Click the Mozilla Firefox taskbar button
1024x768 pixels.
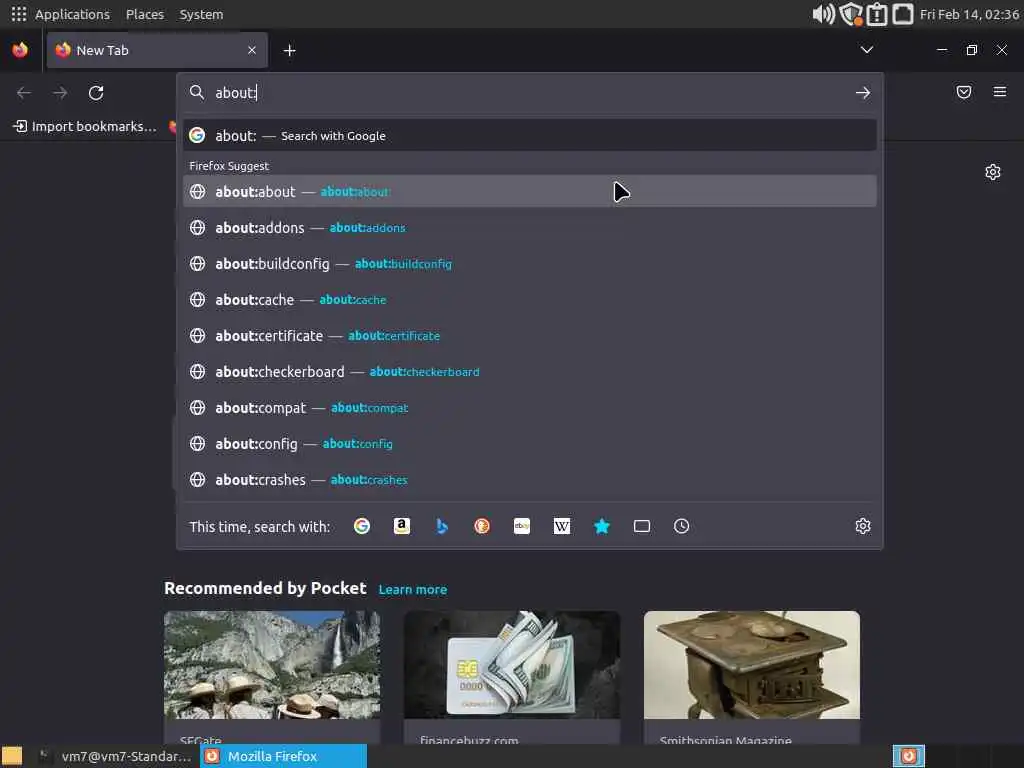coord(283,756)
